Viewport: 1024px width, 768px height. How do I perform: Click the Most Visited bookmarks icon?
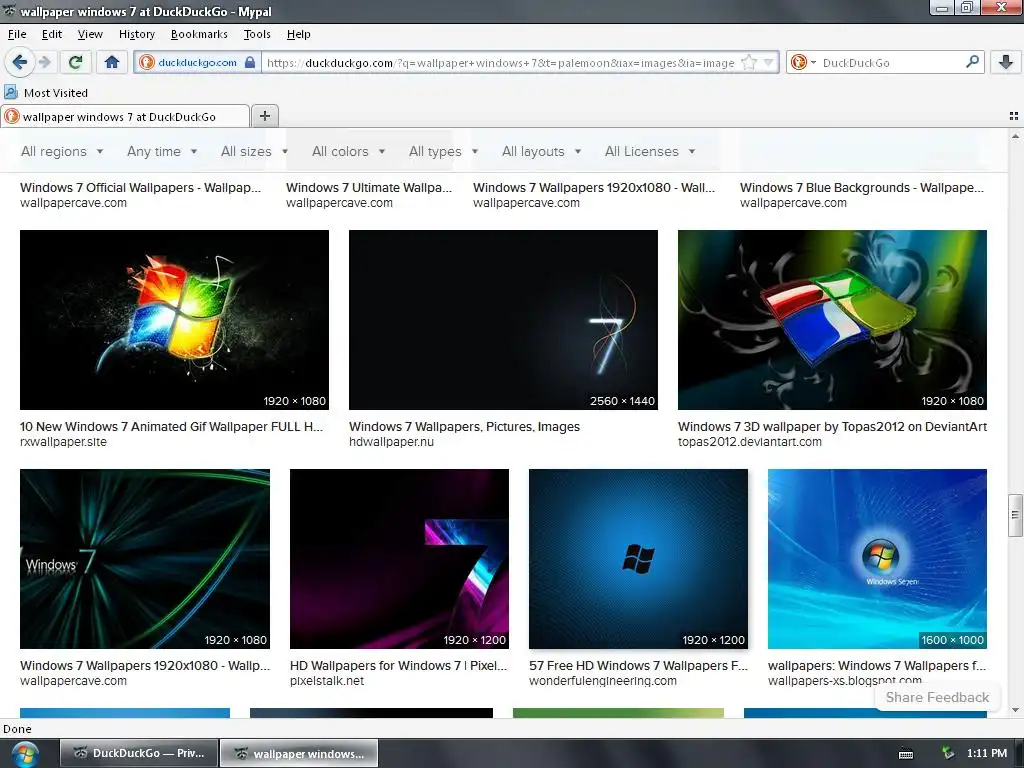coord(11,92)
